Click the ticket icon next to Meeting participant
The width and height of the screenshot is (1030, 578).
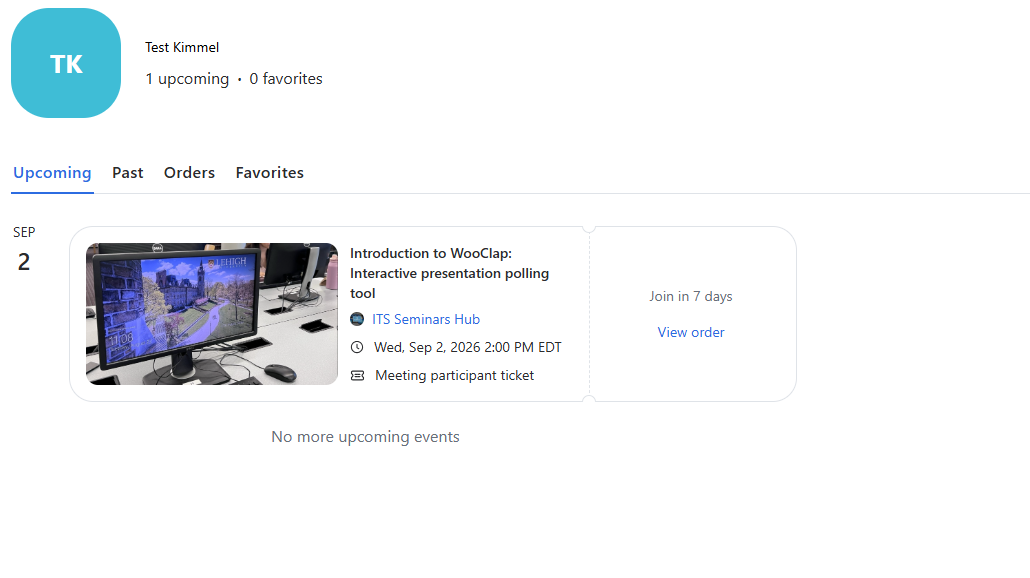click(357, 376)
